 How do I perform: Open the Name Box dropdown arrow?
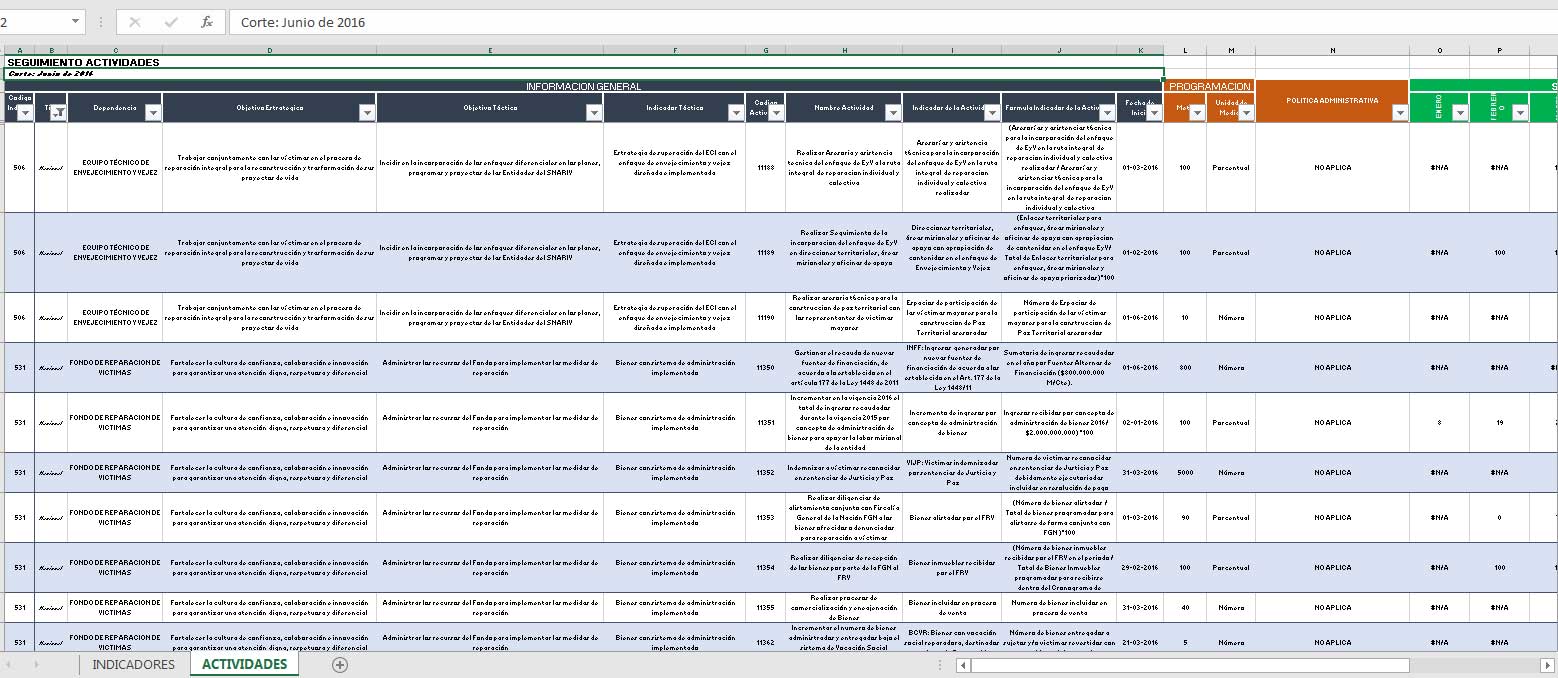(x=76, y=22)
